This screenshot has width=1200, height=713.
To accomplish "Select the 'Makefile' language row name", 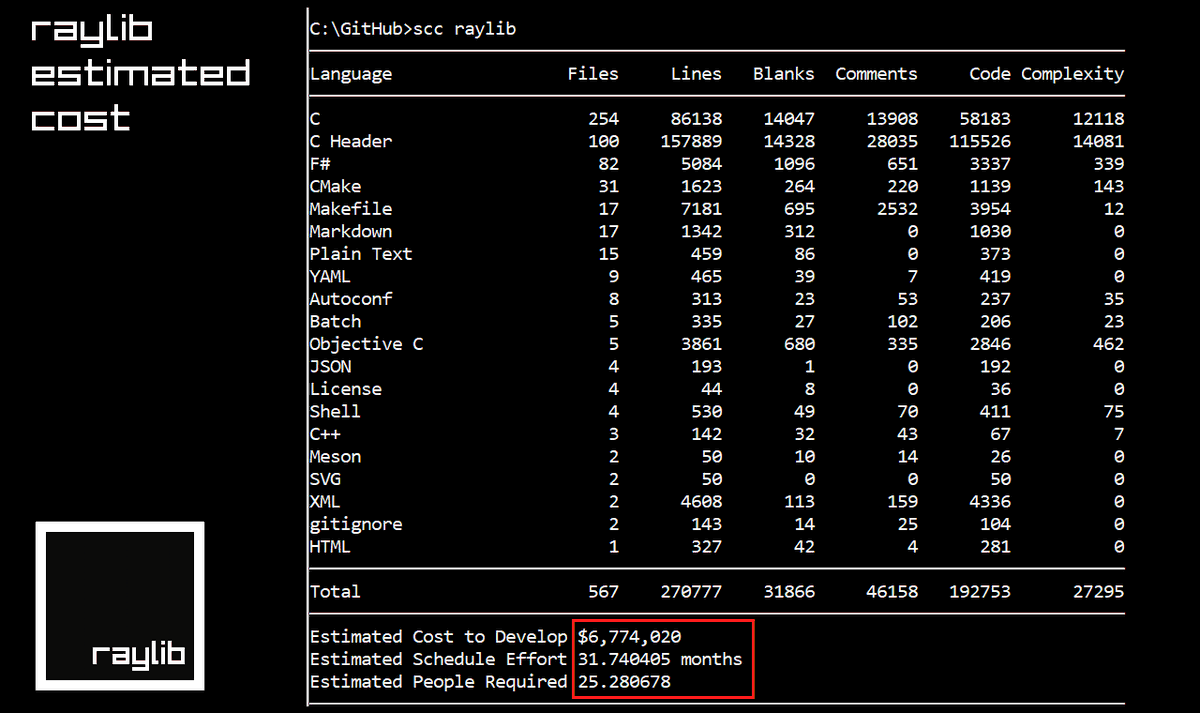I will click(x=351, y=209).
